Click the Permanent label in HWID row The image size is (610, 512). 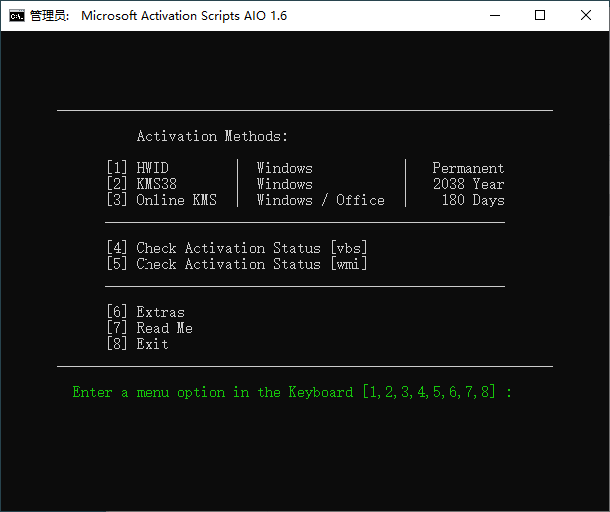[468, 168]
